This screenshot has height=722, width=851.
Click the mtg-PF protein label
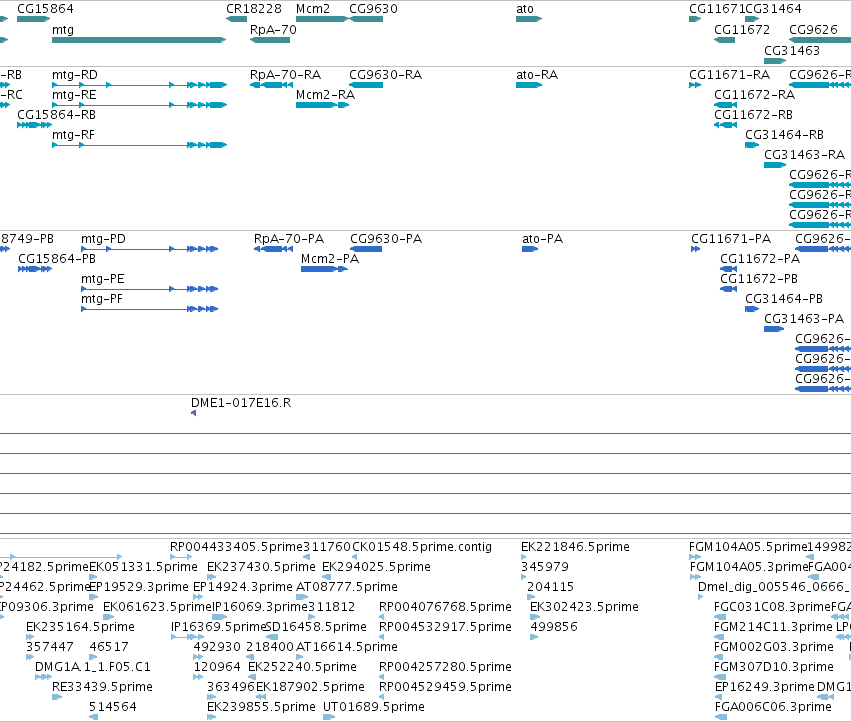(102, 299)
